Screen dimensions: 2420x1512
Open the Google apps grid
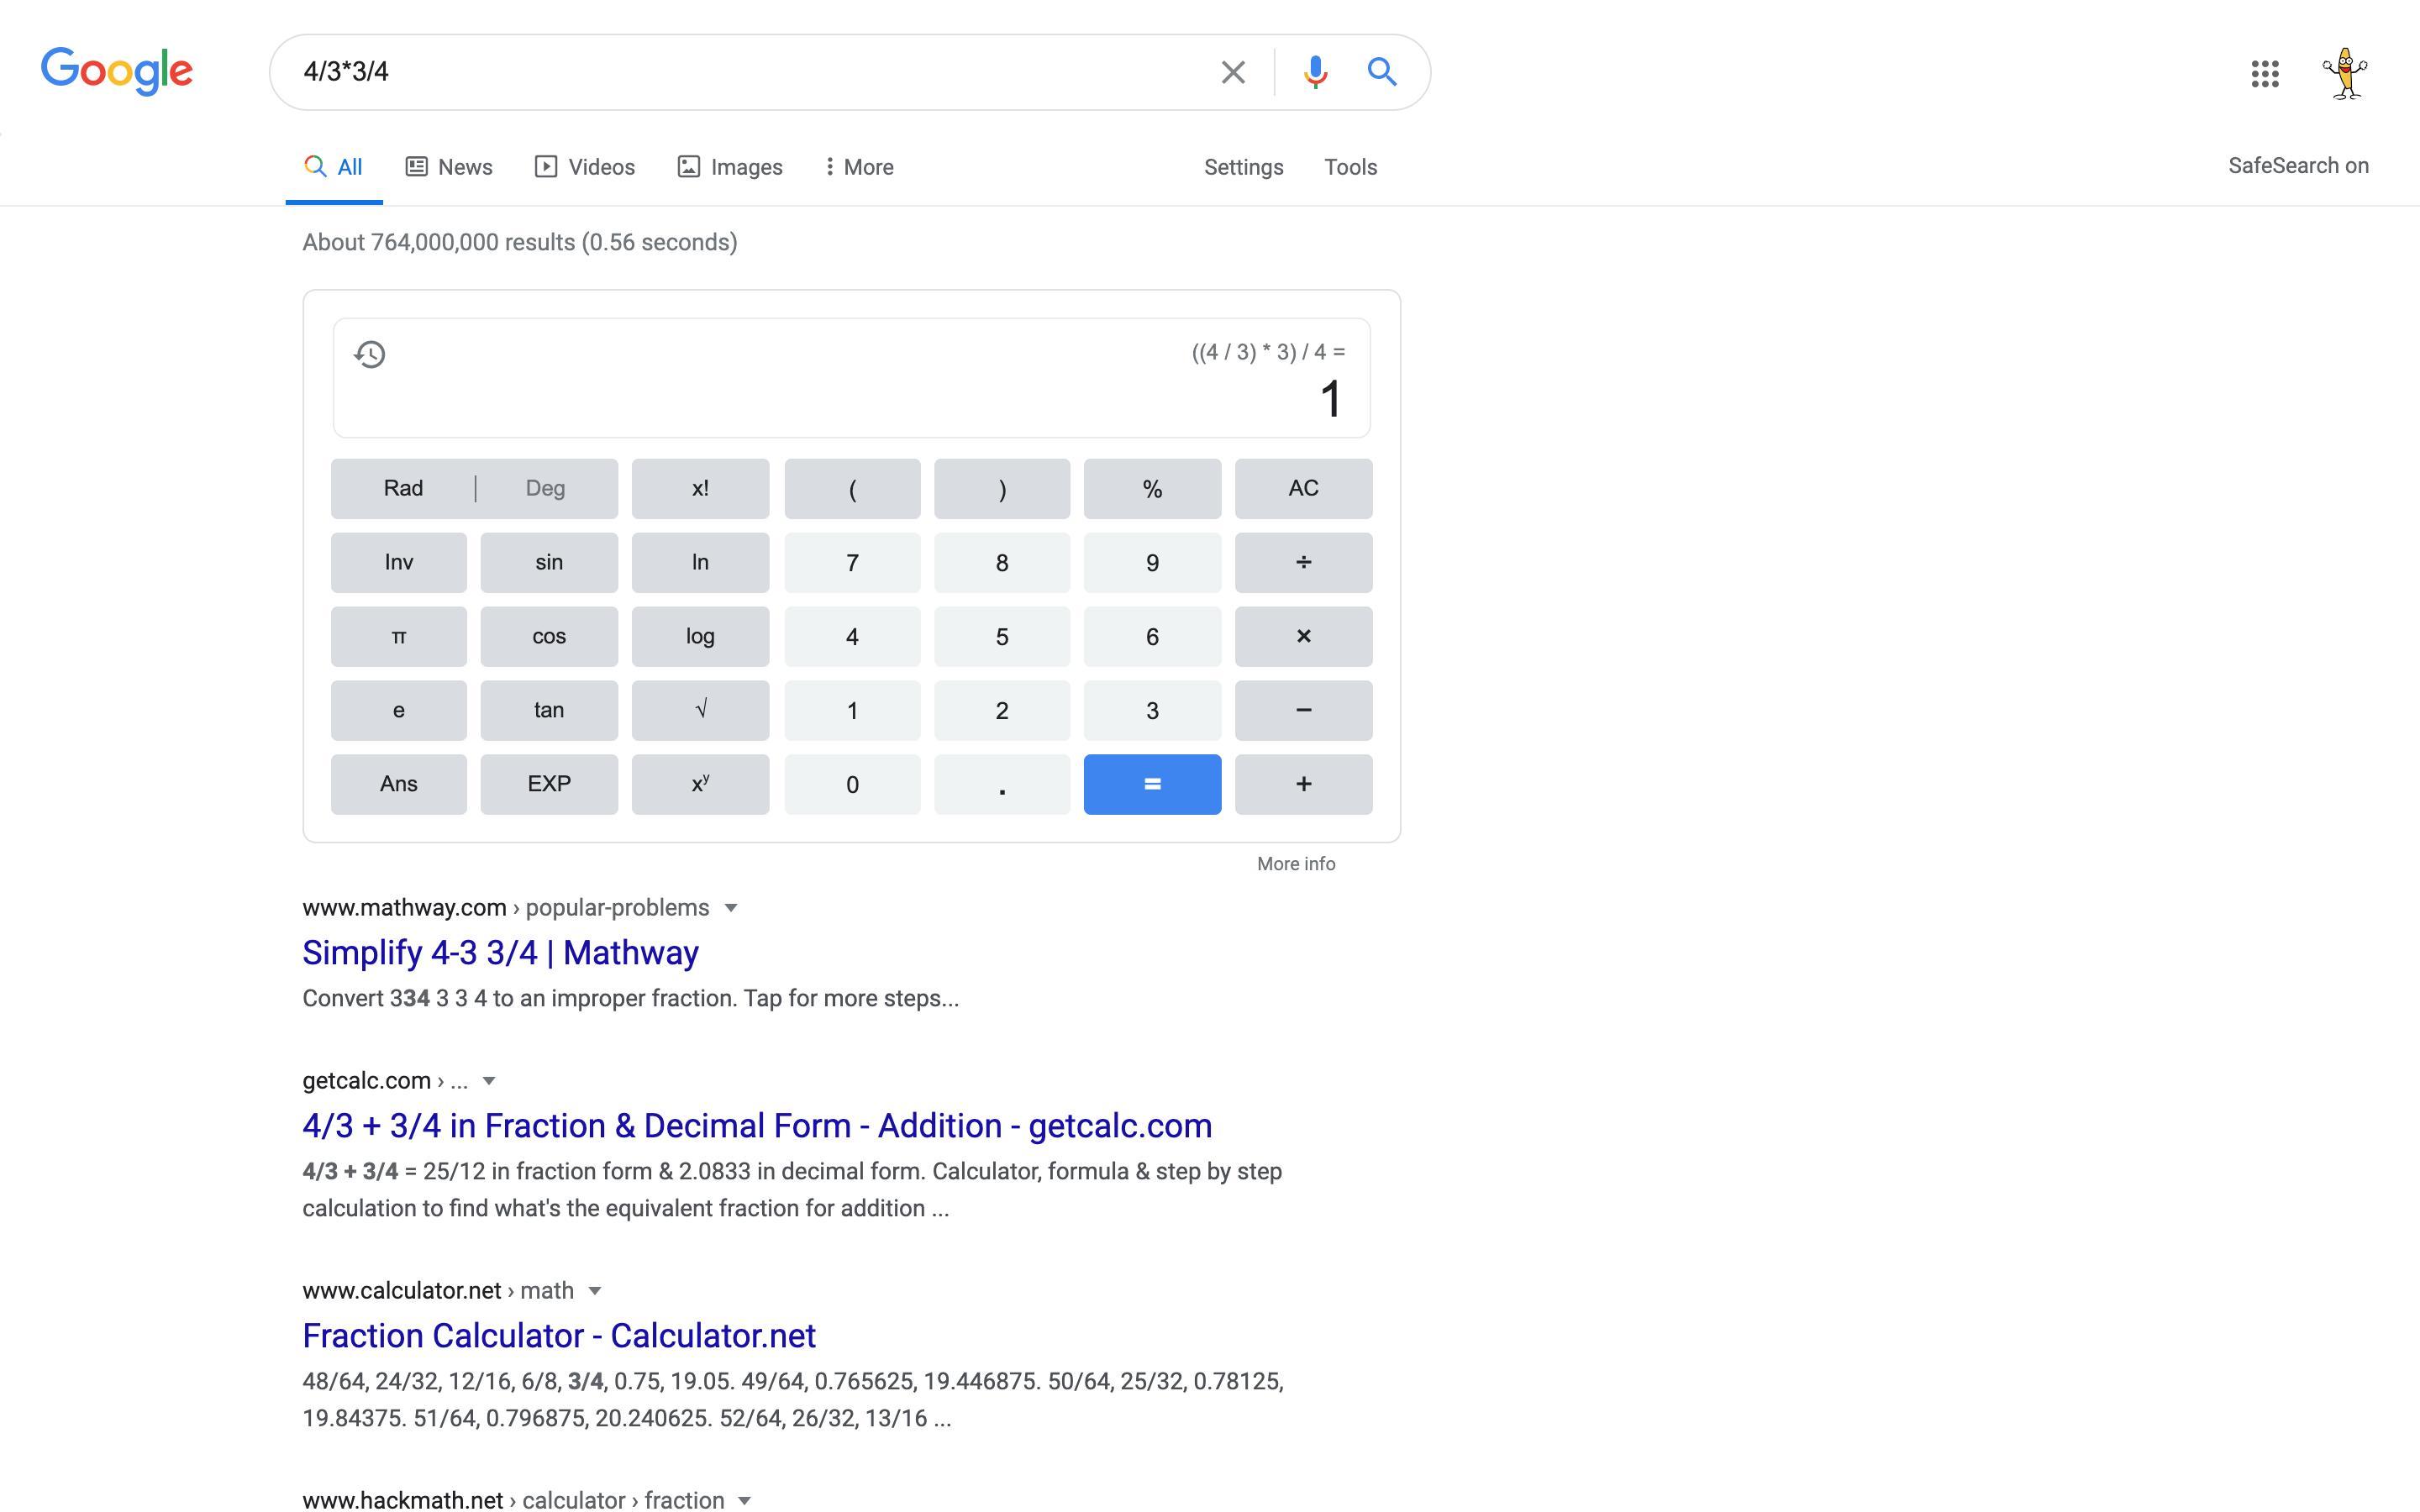pyautogui.click(x=2264, y=73)
